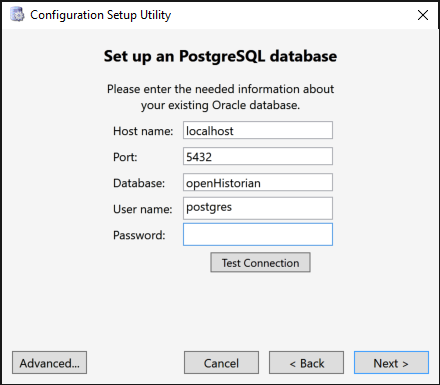Click the Test Connection button

[260, 263]
